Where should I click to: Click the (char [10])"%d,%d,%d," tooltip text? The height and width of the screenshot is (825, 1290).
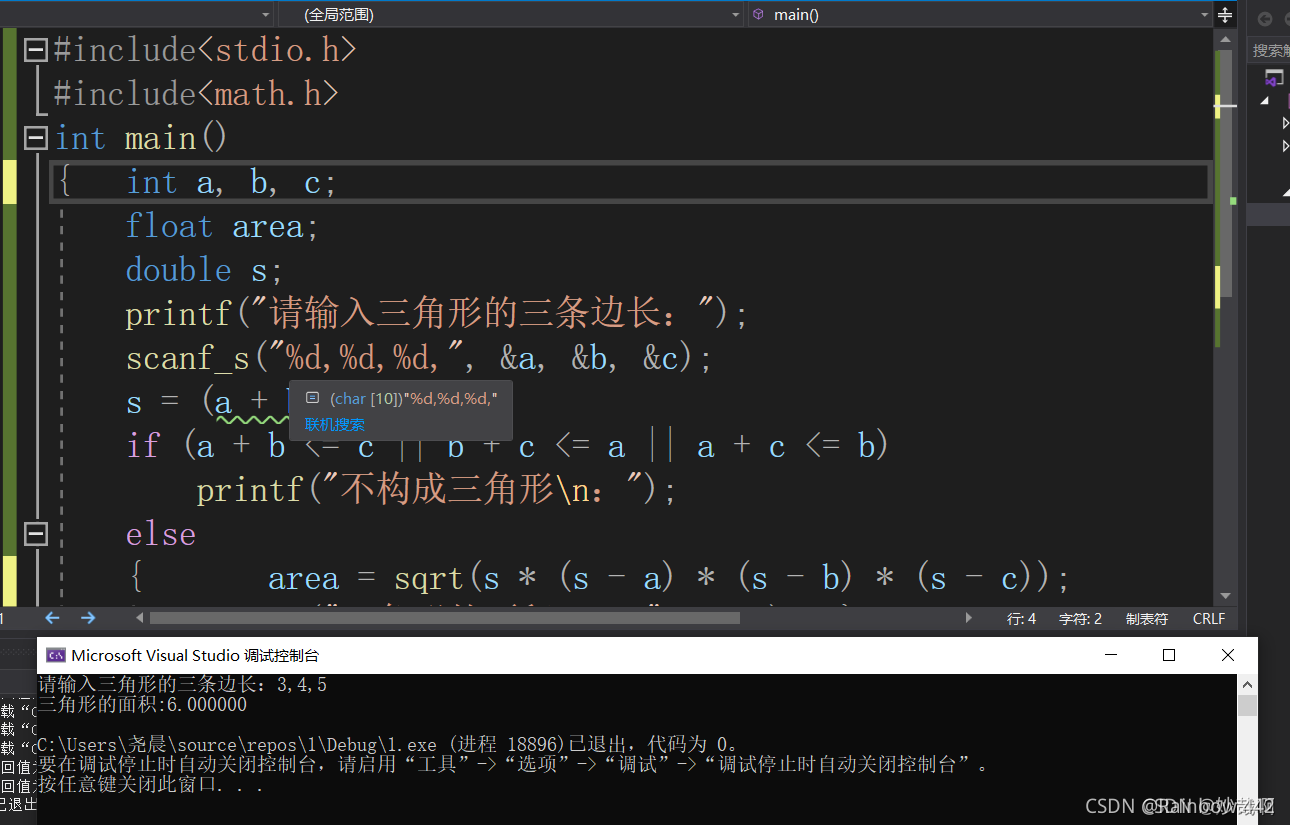coord(414,398)
